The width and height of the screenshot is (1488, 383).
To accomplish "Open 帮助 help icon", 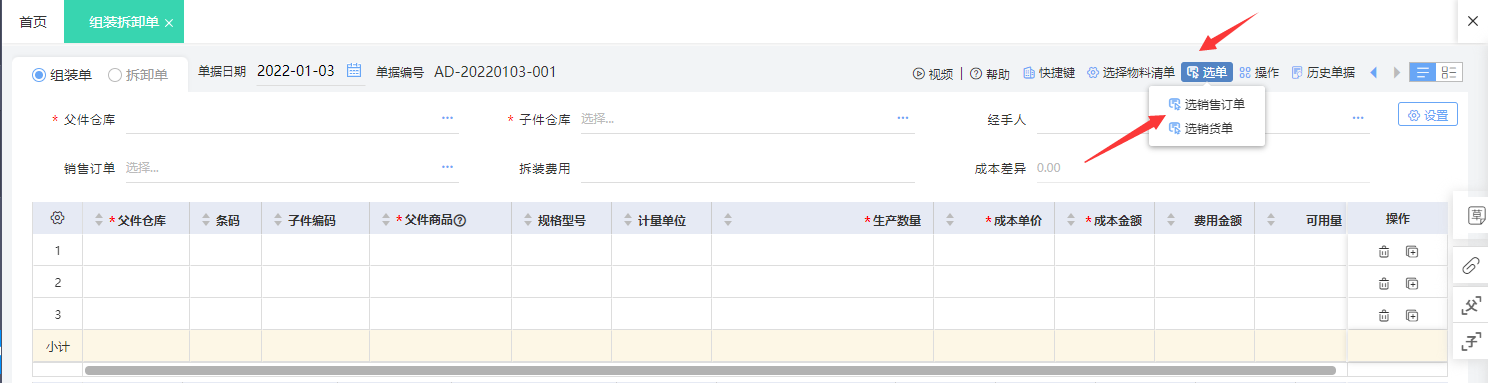I will [975, 73].
